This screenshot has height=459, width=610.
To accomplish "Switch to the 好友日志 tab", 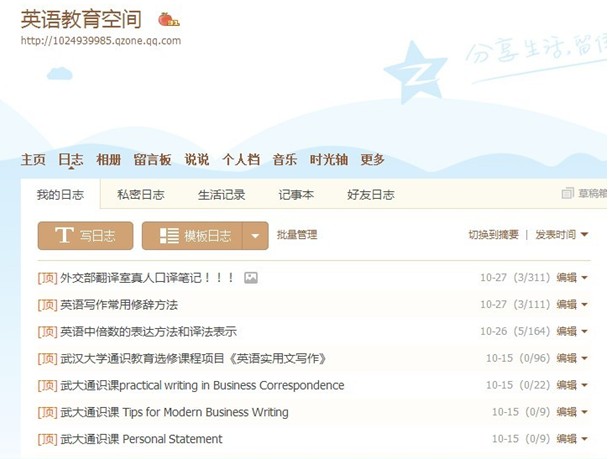I will [x=370, y=195].
